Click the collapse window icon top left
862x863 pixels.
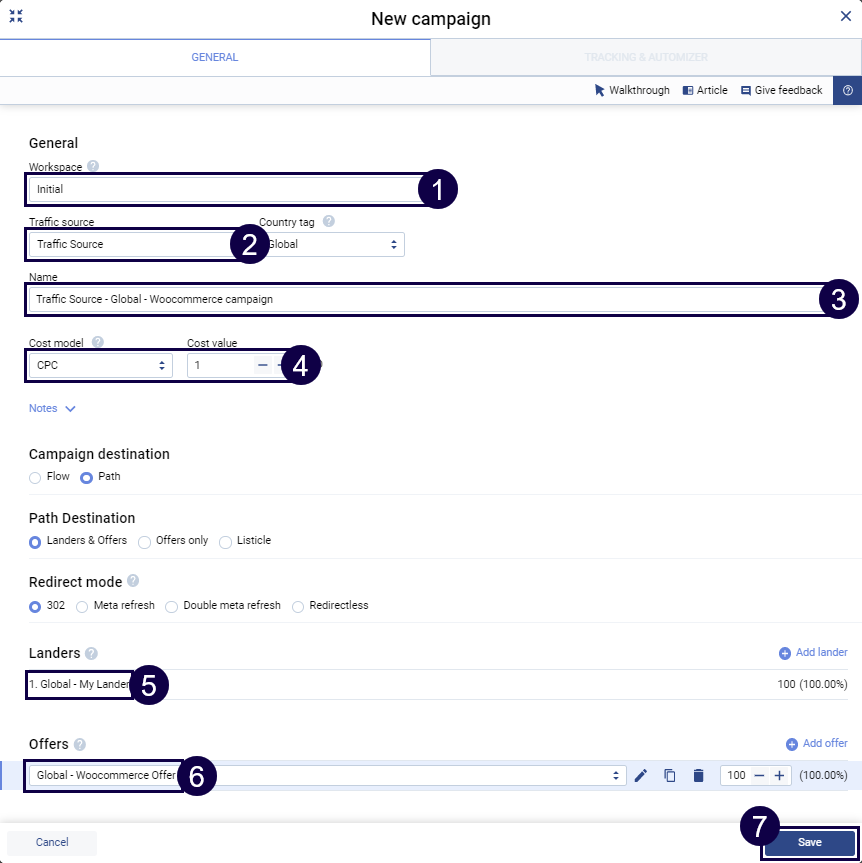(x=16, y=17)
